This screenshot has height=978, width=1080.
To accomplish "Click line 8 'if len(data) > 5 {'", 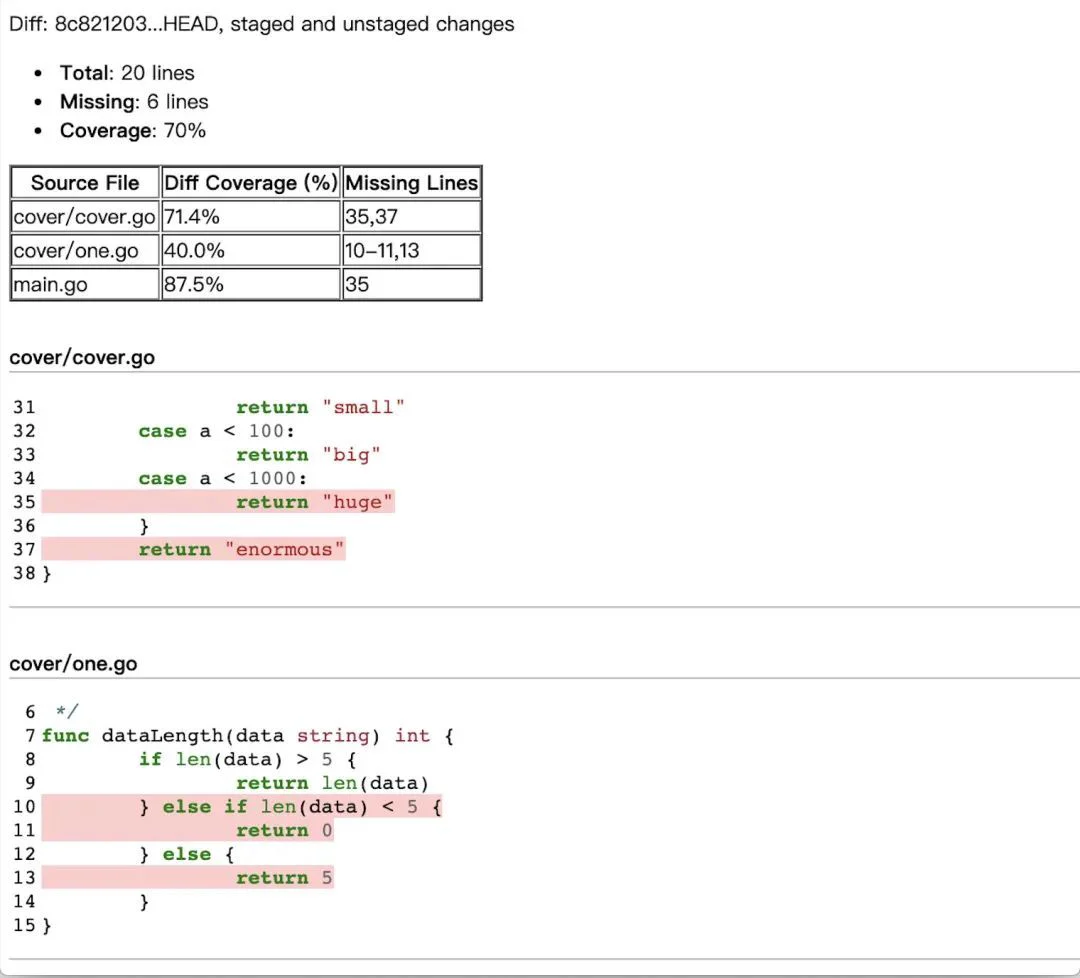I will 247,760.
